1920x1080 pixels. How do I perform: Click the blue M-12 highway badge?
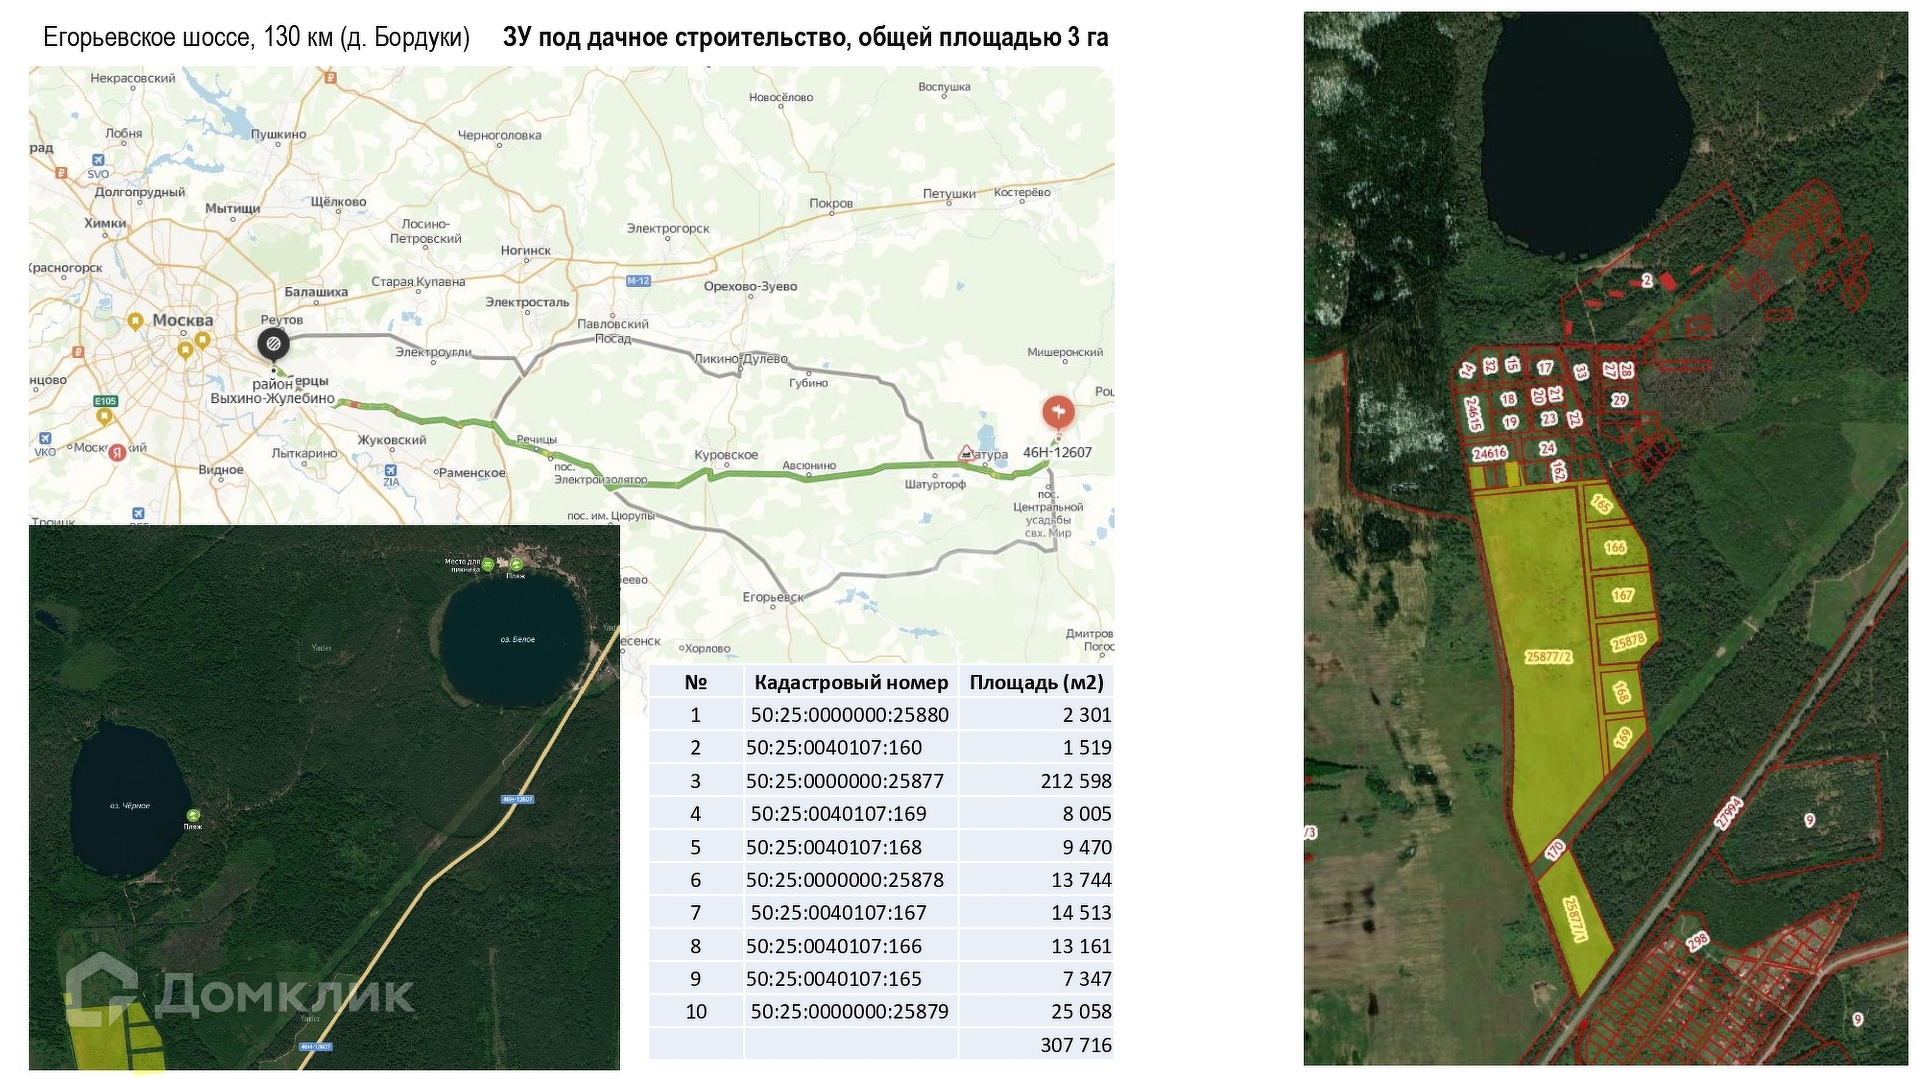[638, 281]
